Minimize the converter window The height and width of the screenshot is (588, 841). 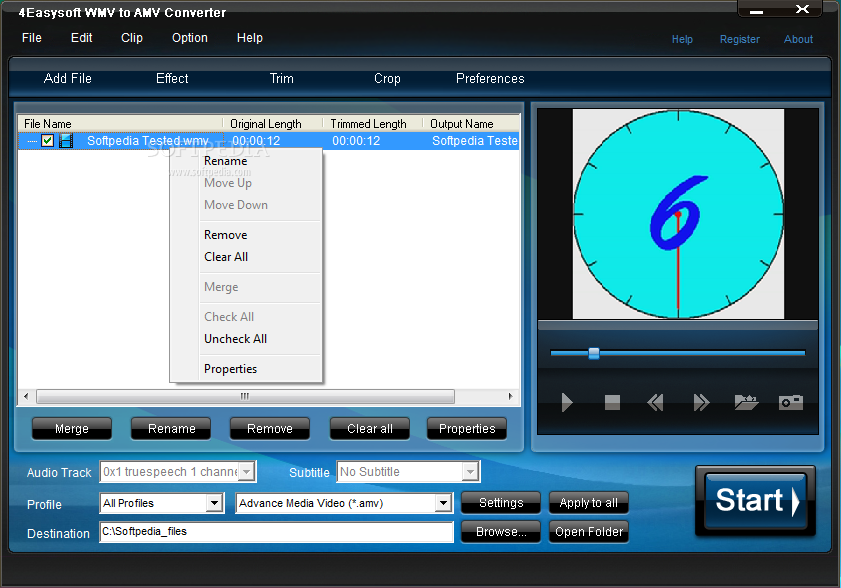point(756,11)
